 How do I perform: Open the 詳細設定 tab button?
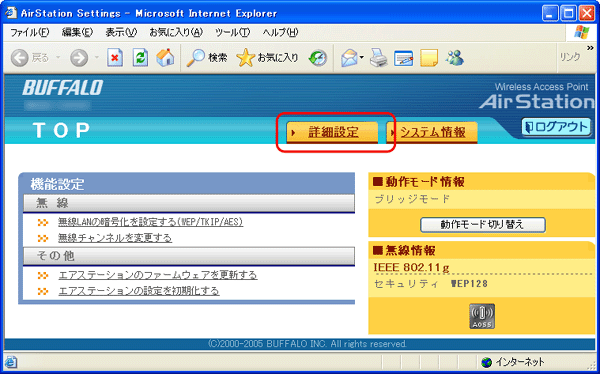332,132
